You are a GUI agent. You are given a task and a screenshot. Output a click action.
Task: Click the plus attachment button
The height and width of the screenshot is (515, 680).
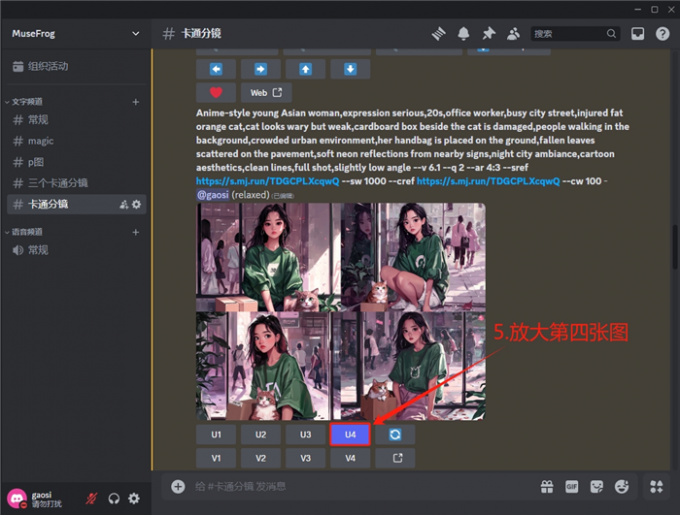(x=178, y=486)
